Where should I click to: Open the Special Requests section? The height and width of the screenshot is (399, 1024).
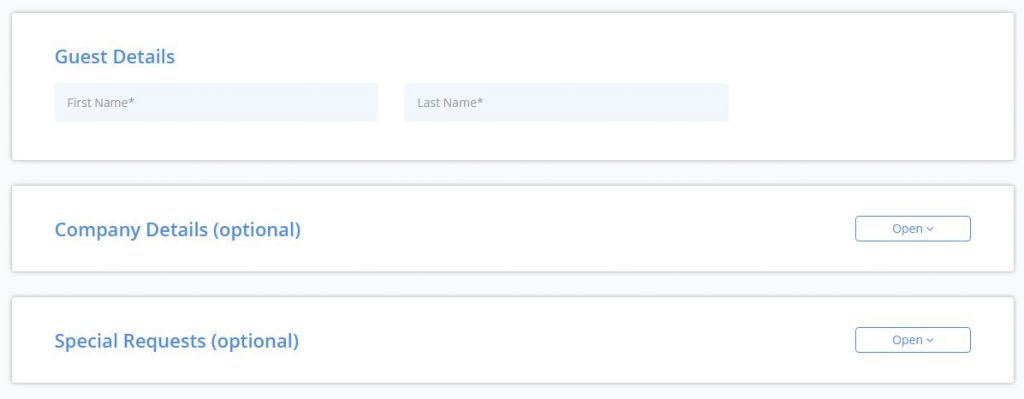(x=912, y=340)
